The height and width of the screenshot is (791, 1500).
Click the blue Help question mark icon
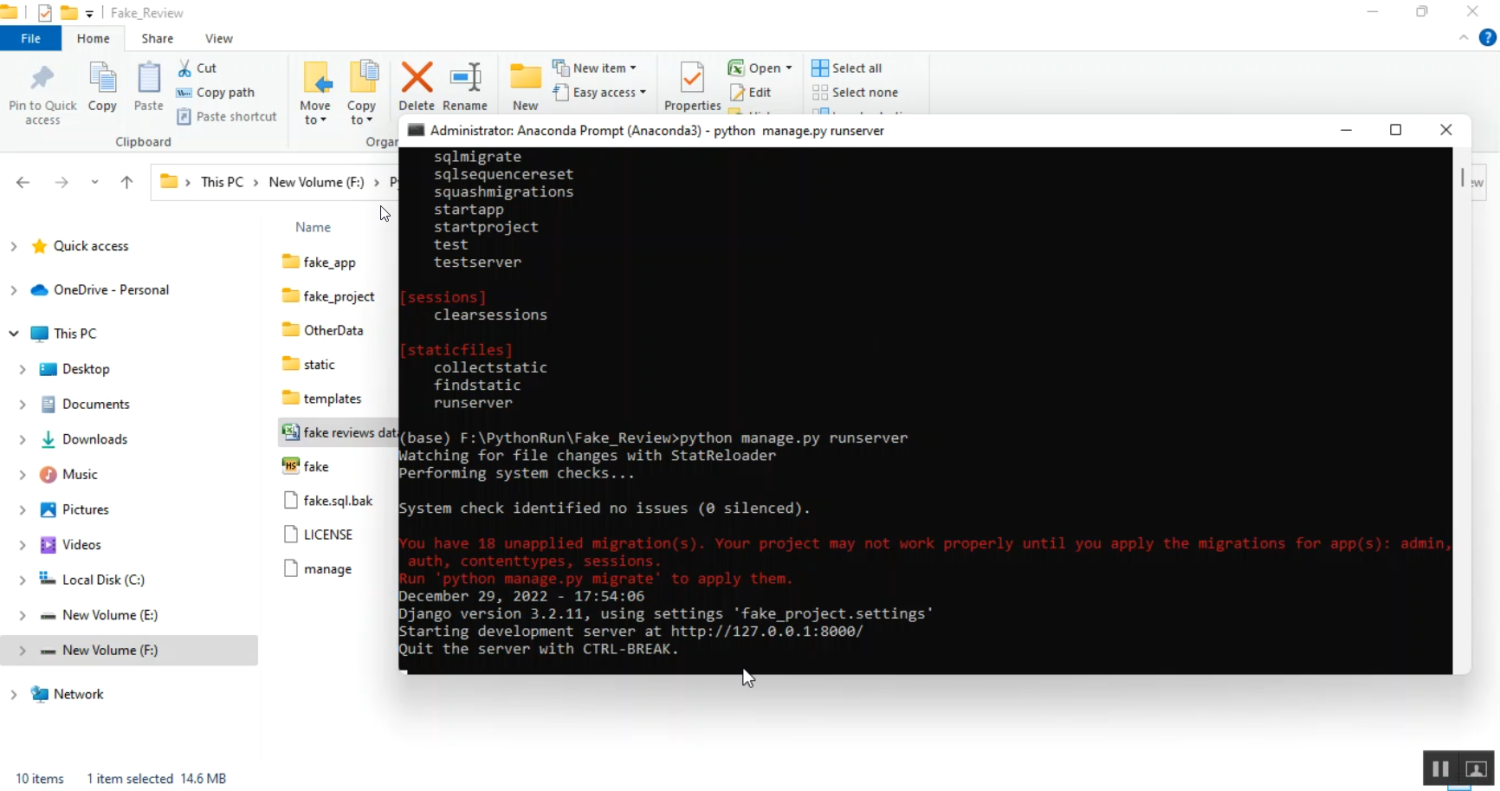1487,38
